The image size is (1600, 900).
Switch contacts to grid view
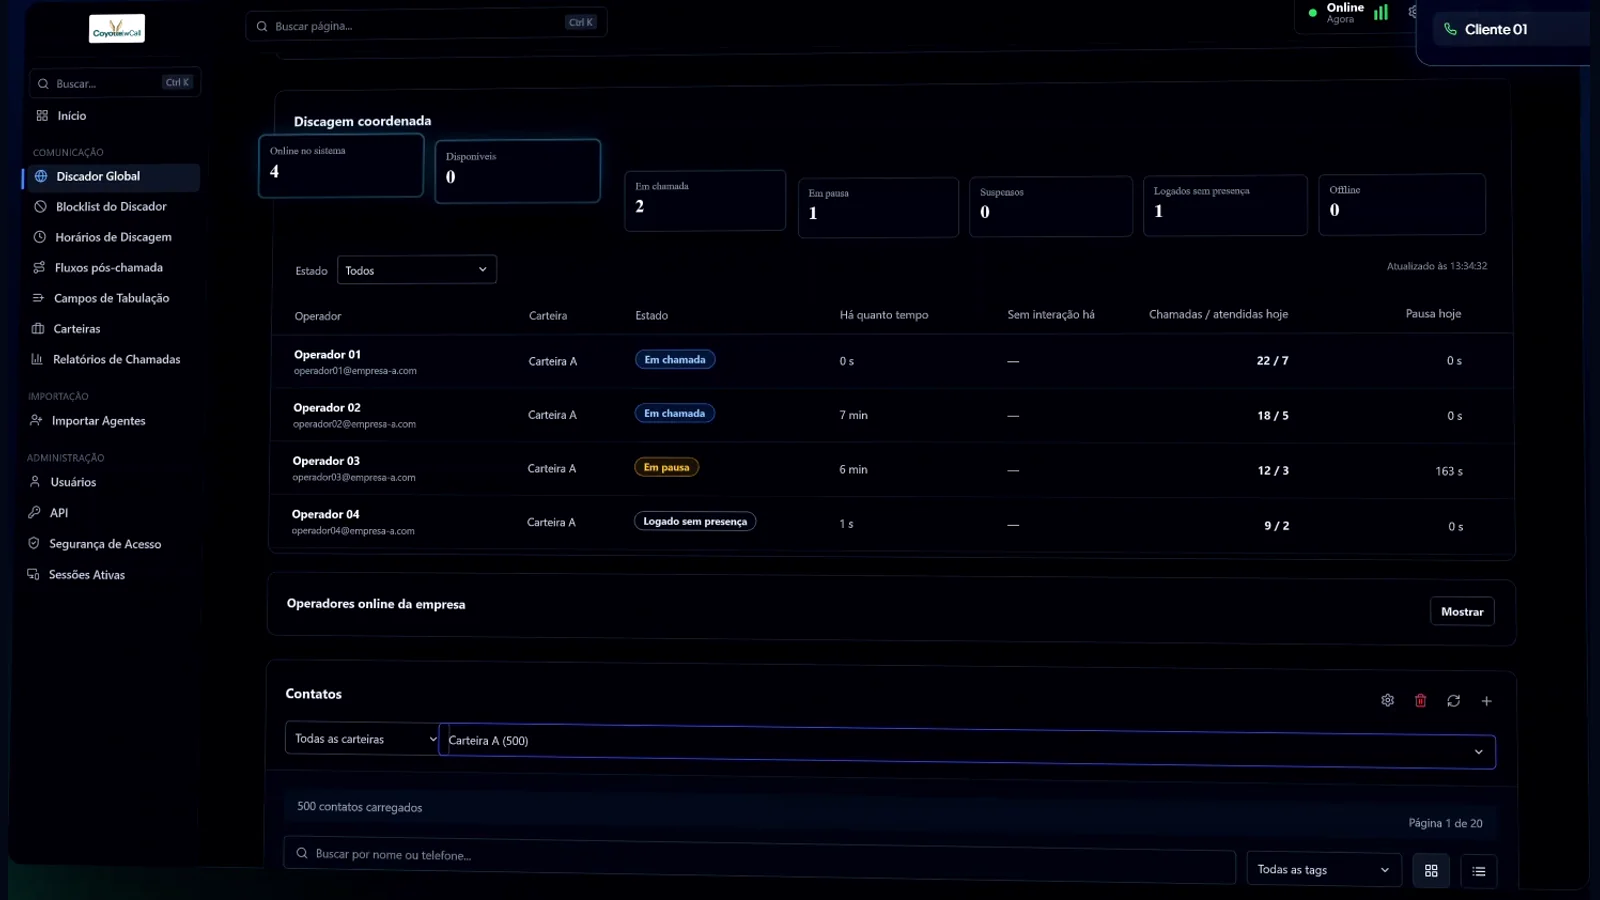point(1431,871)
